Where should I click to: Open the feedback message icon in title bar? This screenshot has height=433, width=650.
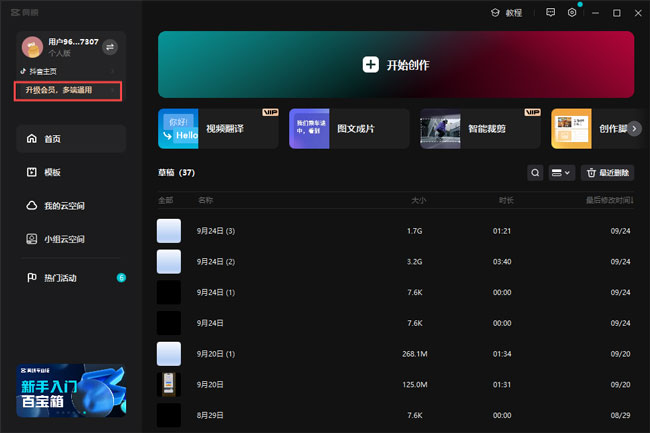click(550, 13)
